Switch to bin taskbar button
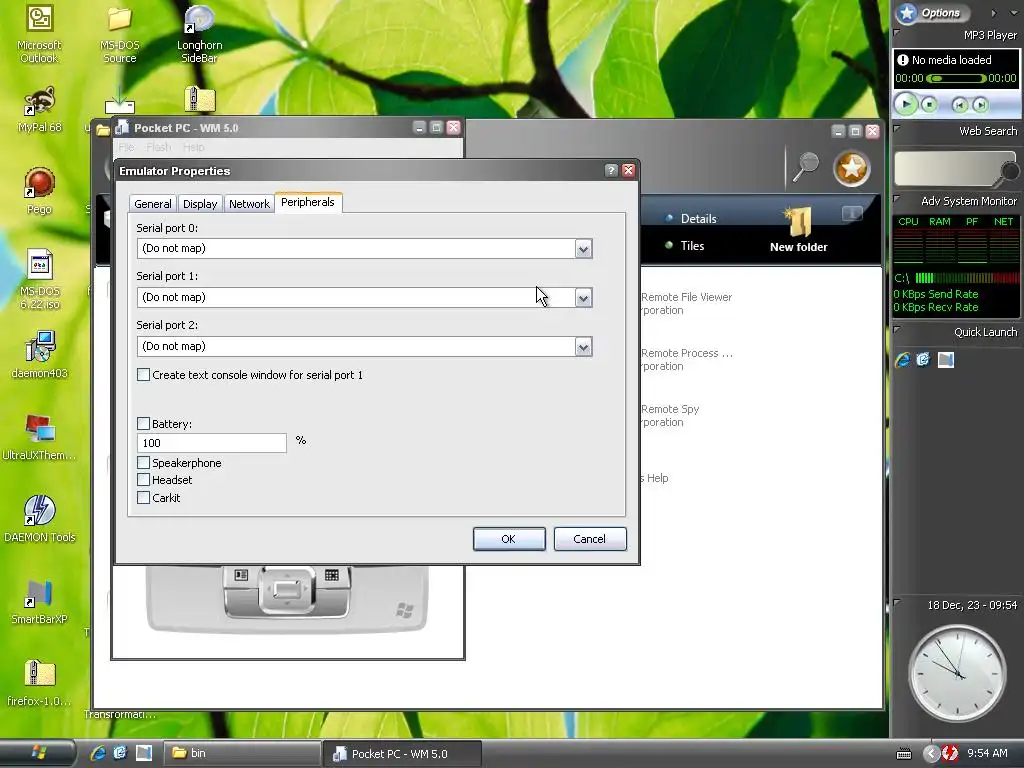1024x768 pixels. point(240,753)
